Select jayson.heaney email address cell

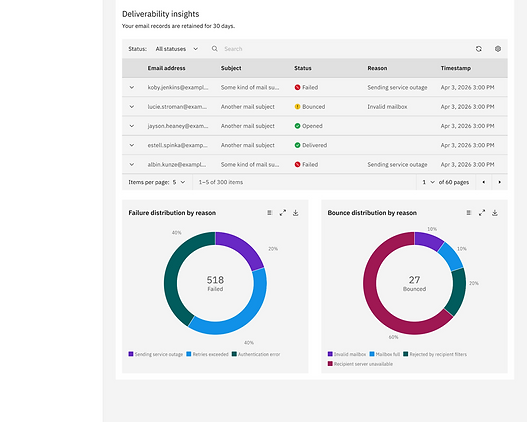(x=178, y=126)
